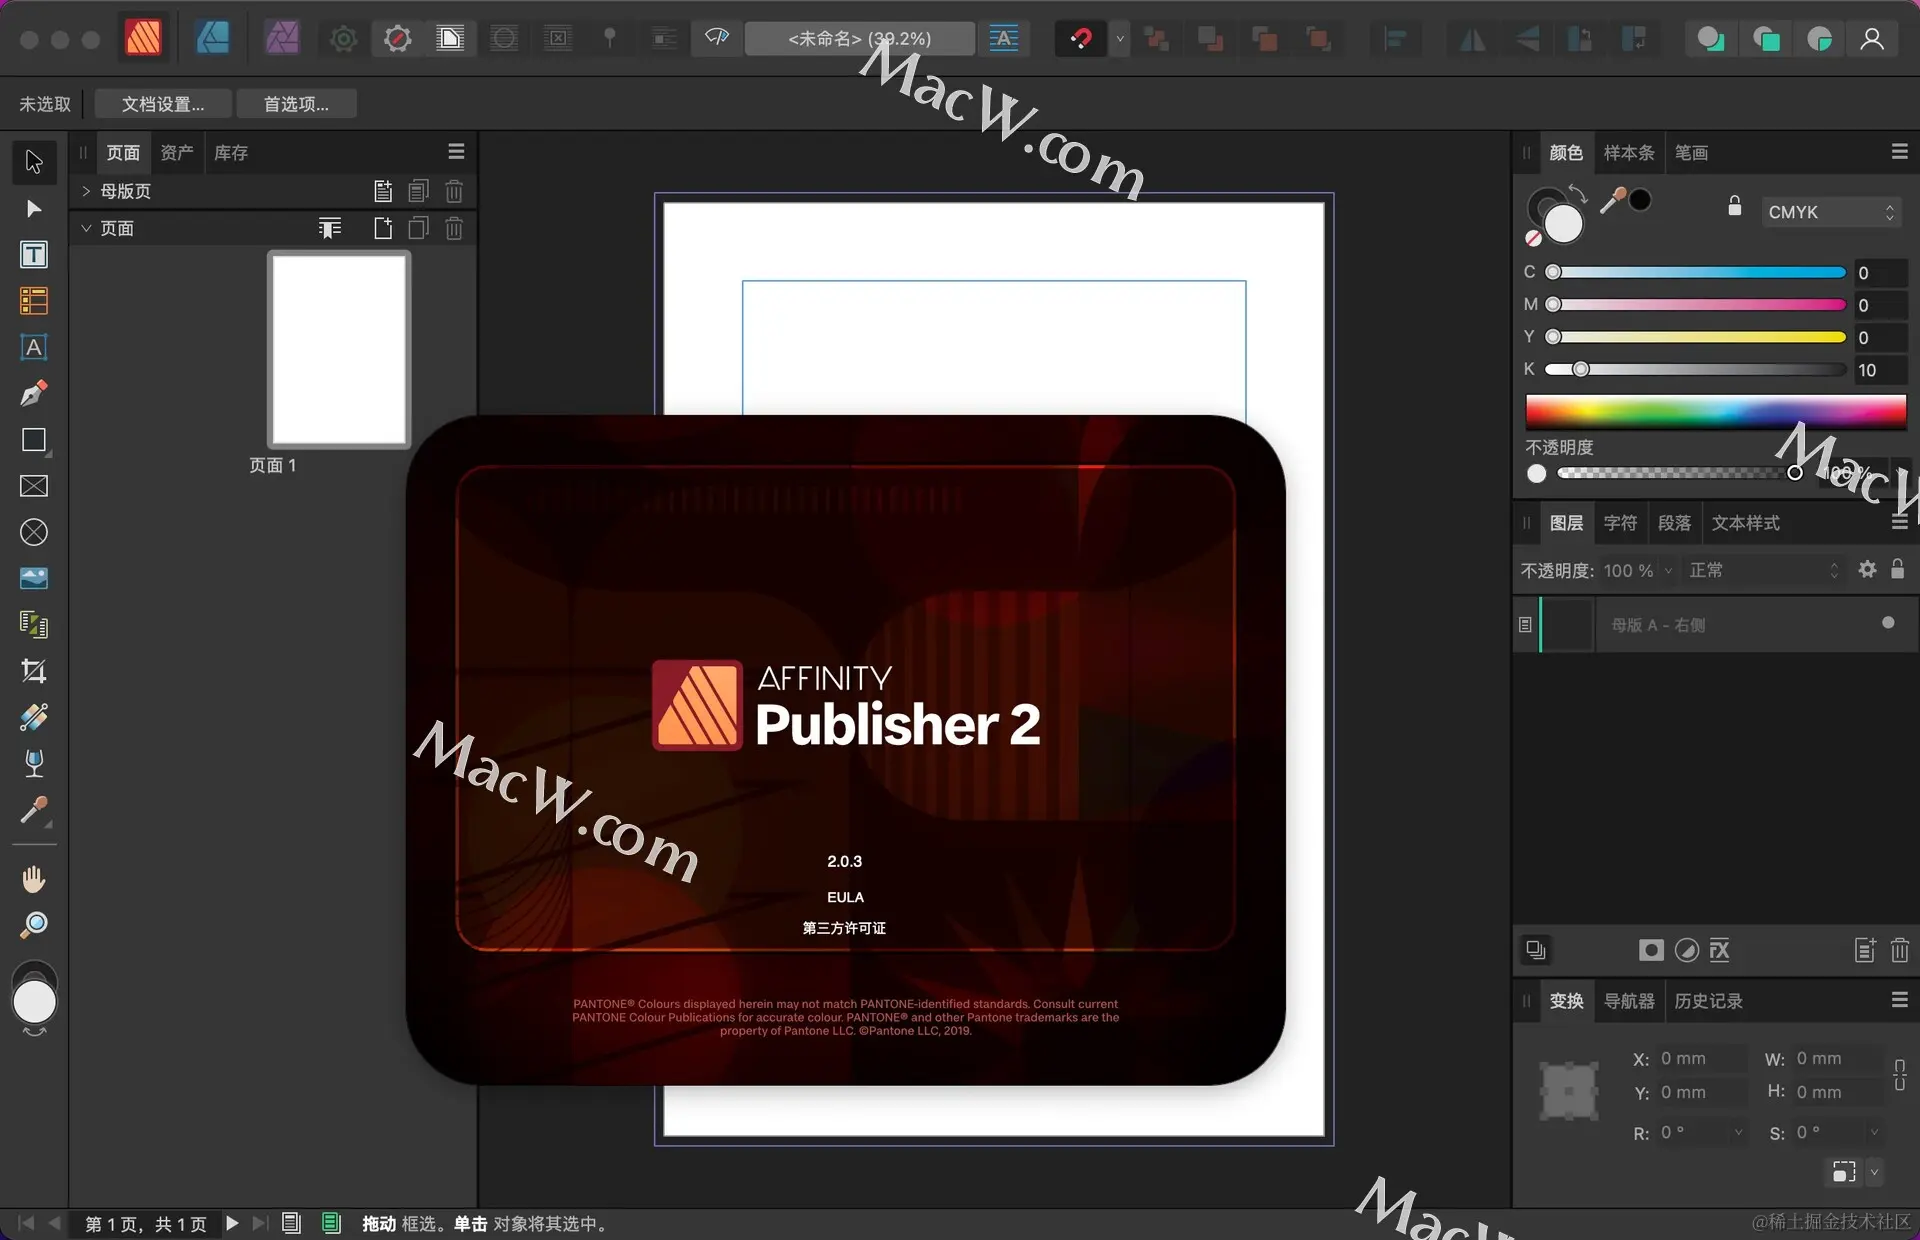This screenshot has width=1920, height=1240.
Task: Select the Rectangle tool
Action: point(33,440)
